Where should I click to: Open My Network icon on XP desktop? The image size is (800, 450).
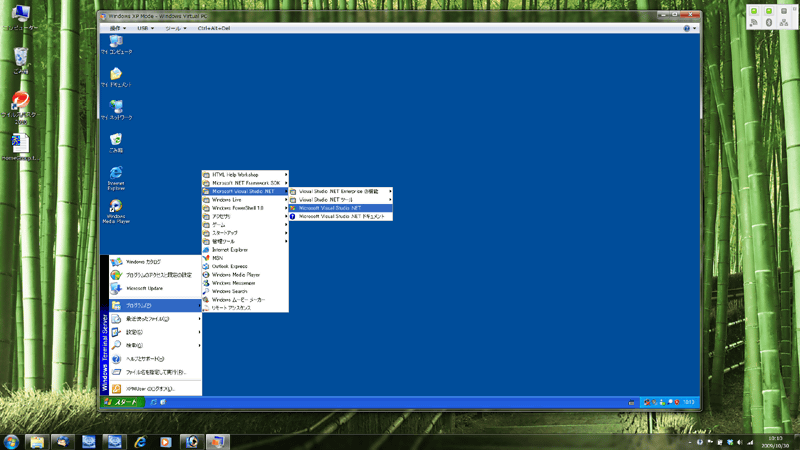(x=116, y=110)
